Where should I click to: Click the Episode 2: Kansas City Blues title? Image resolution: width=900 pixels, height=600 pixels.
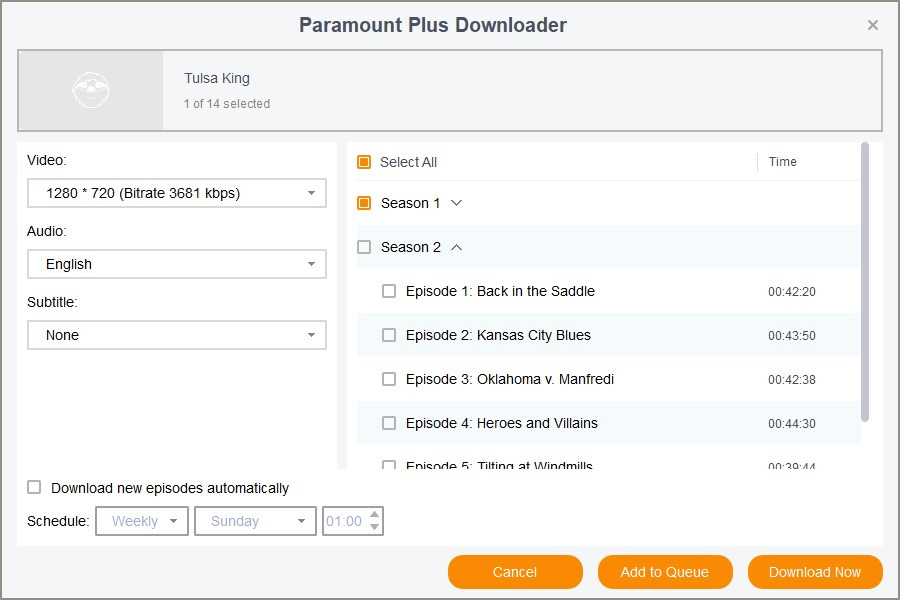pos(498,335)
